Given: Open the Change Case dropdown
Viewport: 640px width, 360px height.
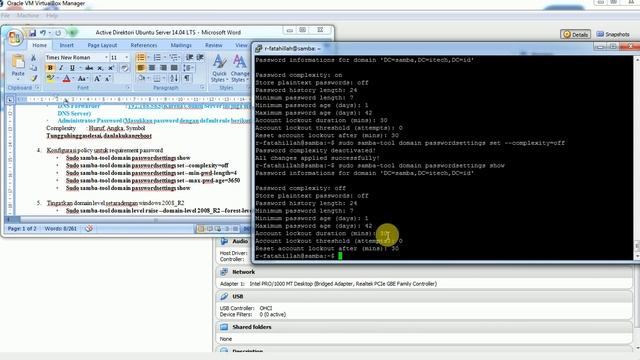Looking at the screenshot, I should (x=82, y=78).
